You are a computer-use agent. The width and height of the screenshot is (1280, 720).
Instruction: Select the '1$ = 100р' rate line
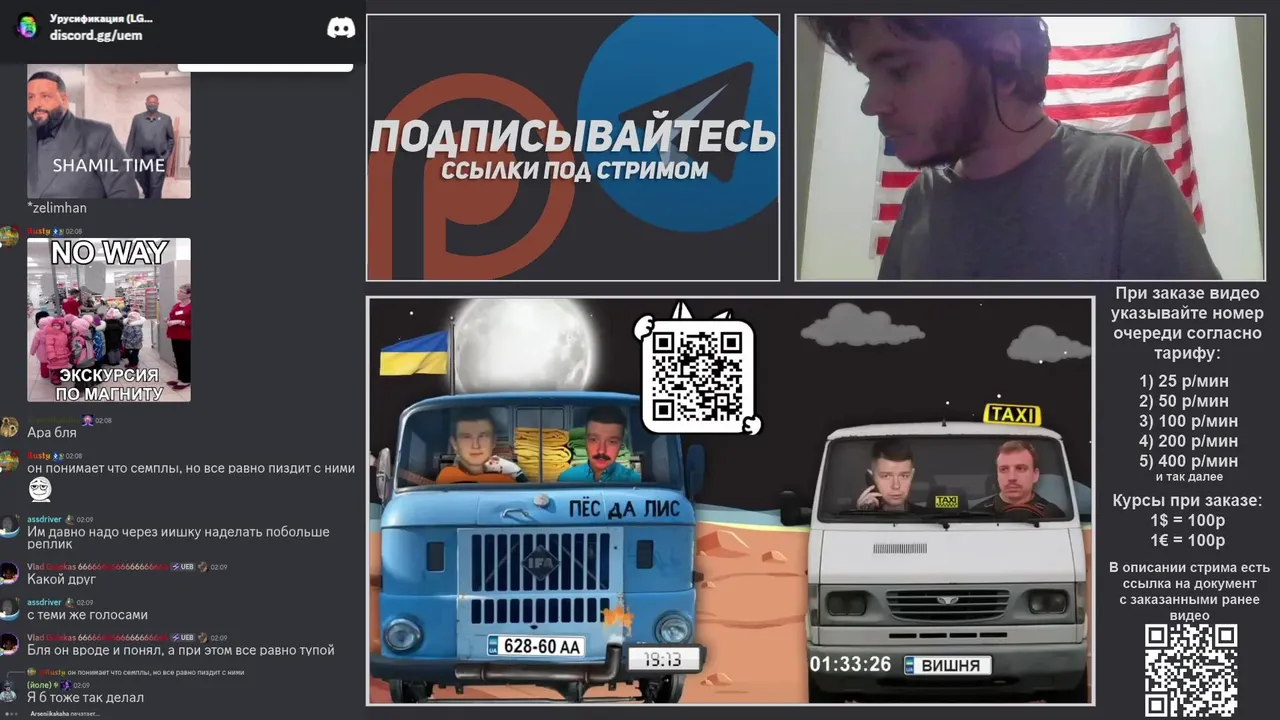[1187, 520]
